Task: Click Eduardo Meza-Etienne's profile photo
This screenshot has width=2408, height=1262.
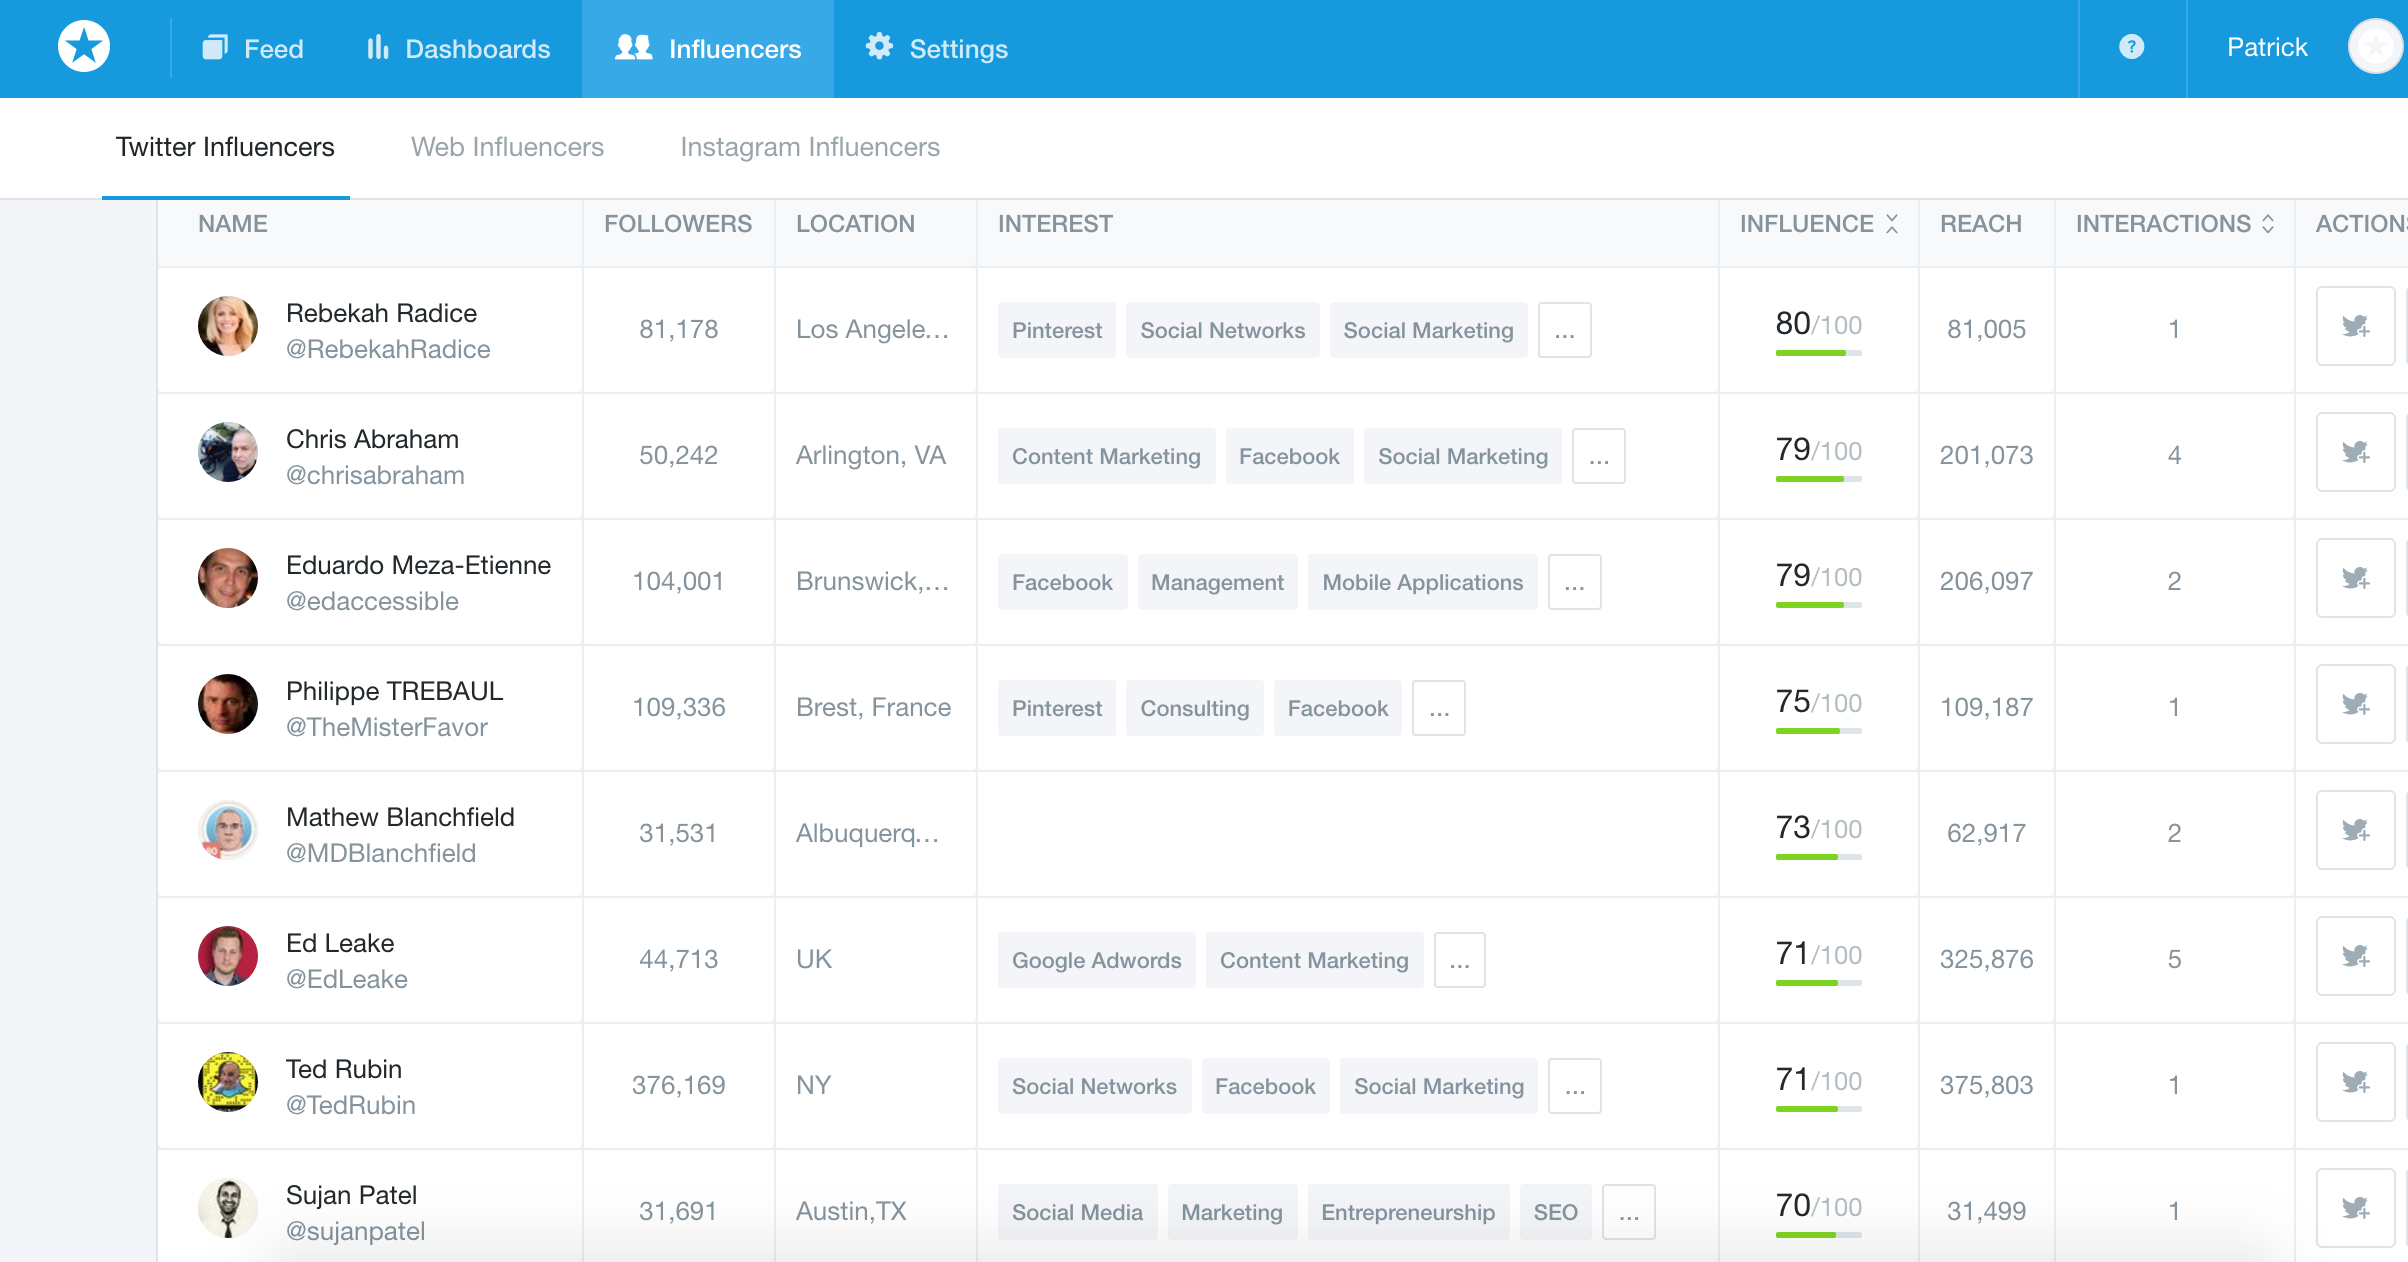Action: (228, 579)
